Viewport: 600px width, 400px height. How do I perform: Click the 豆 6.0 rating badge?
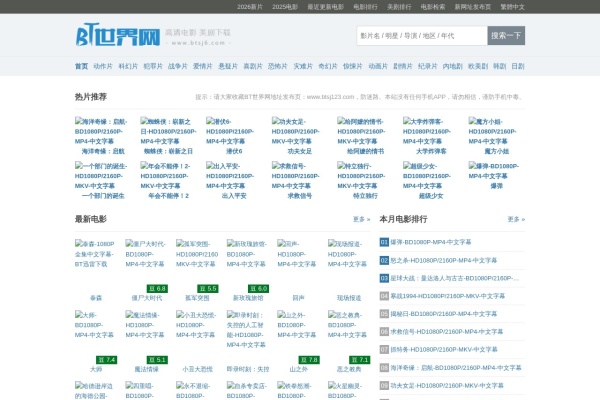258,289
